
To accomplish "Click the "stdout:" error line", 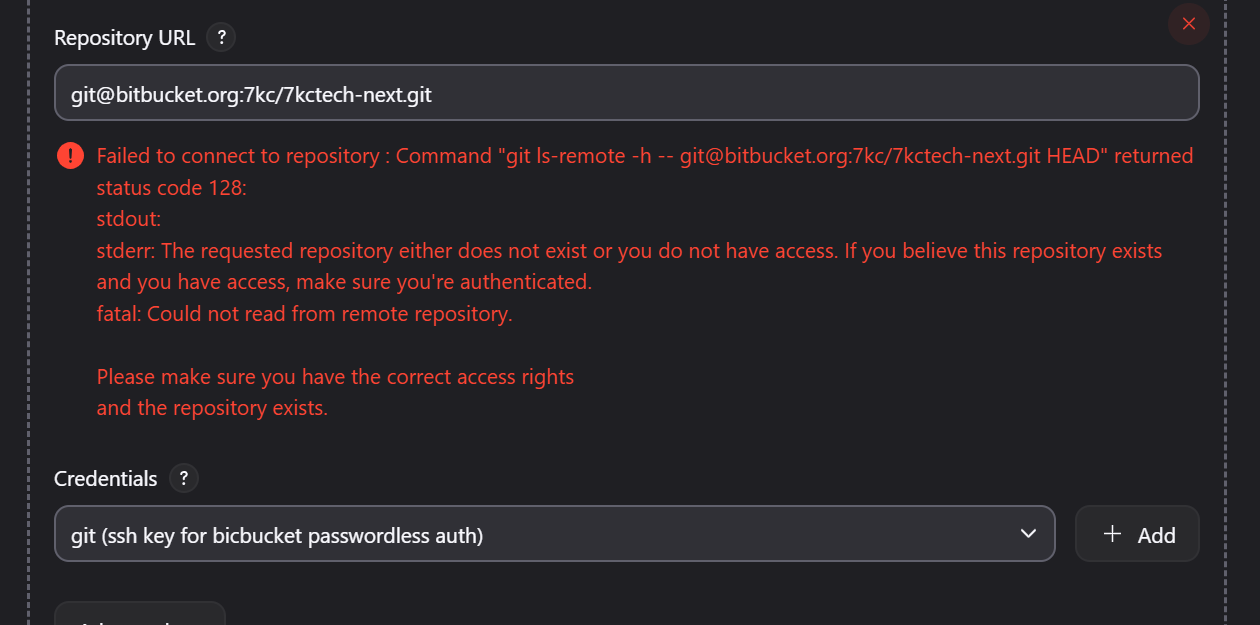I will click(129, 219).
